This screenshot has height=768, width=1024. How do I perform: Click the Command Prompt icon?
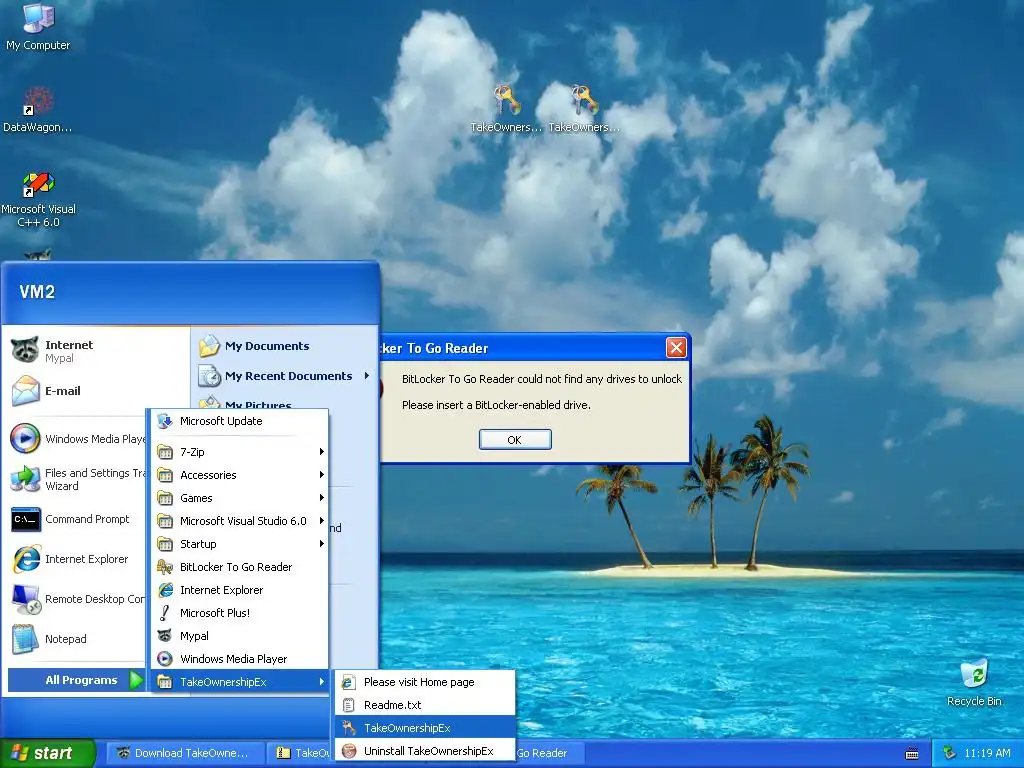click(x=25, y=519)
